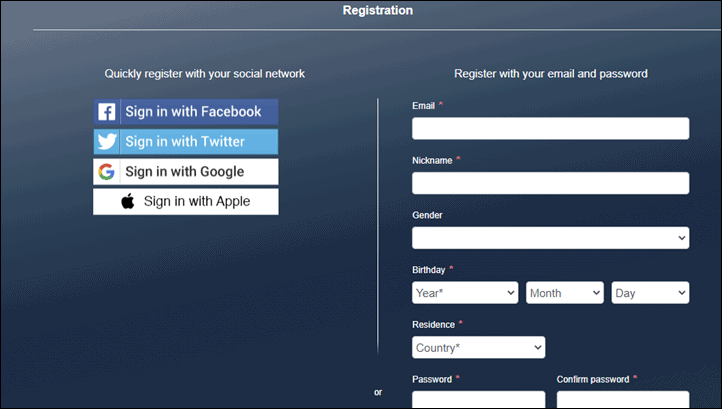Choose Sign in with Twitter
This screenshot has width=722, height=409.
click(x=186, y=141)
